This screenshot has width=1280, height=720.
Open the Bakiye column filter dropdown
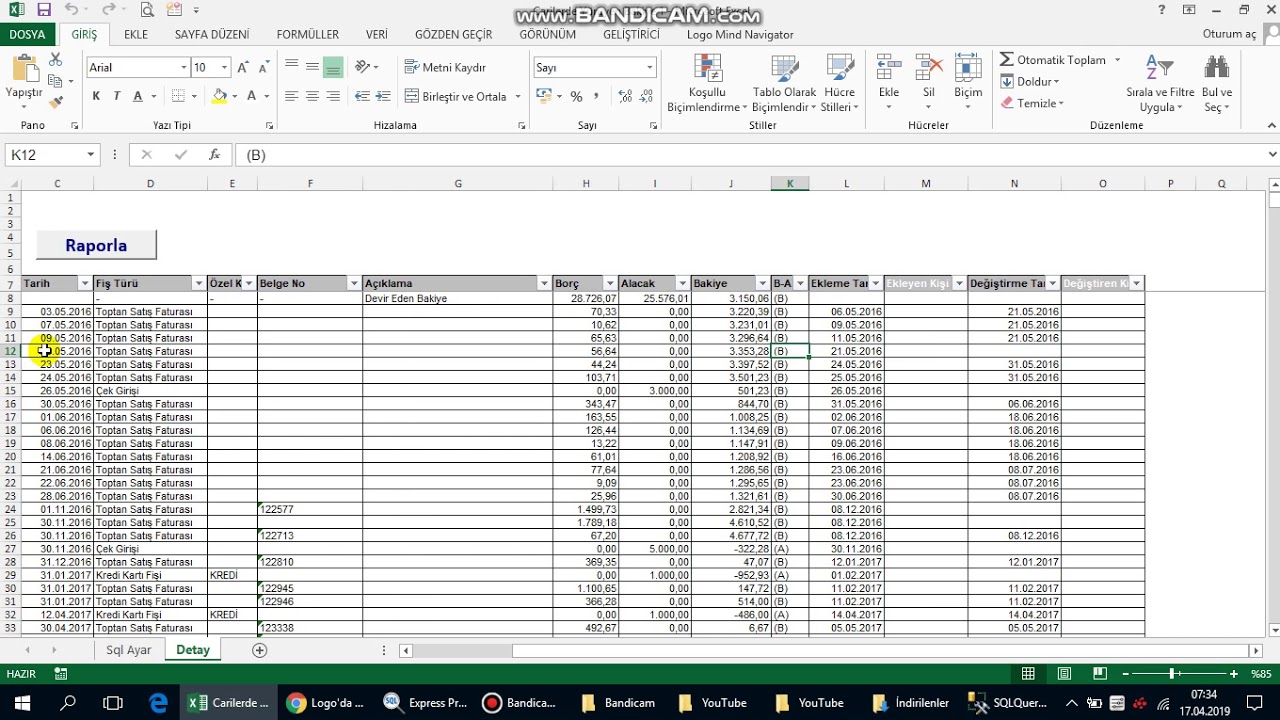click(x=761, y=284)
